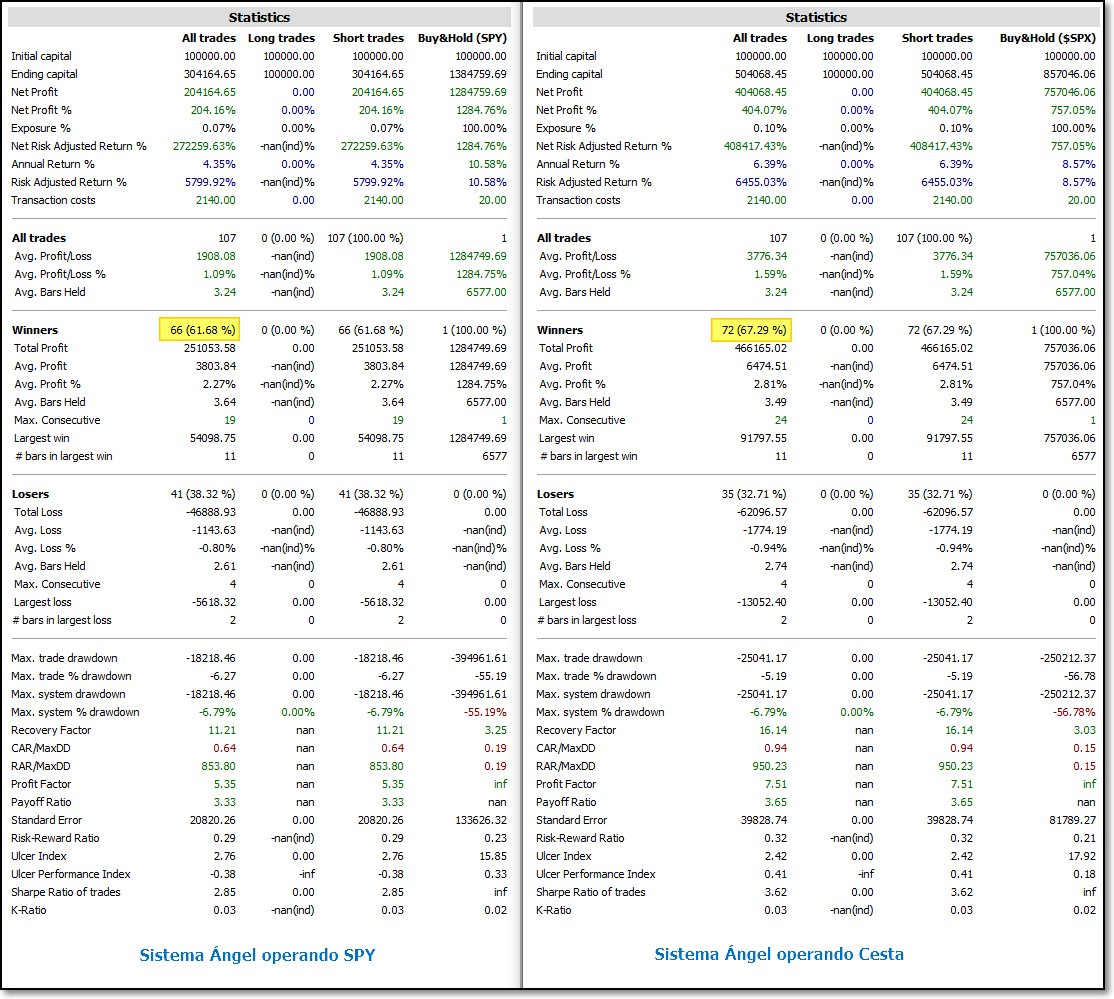
Task: Select Largest loss -5618.32 under All trades
Action: coord(213,602)
